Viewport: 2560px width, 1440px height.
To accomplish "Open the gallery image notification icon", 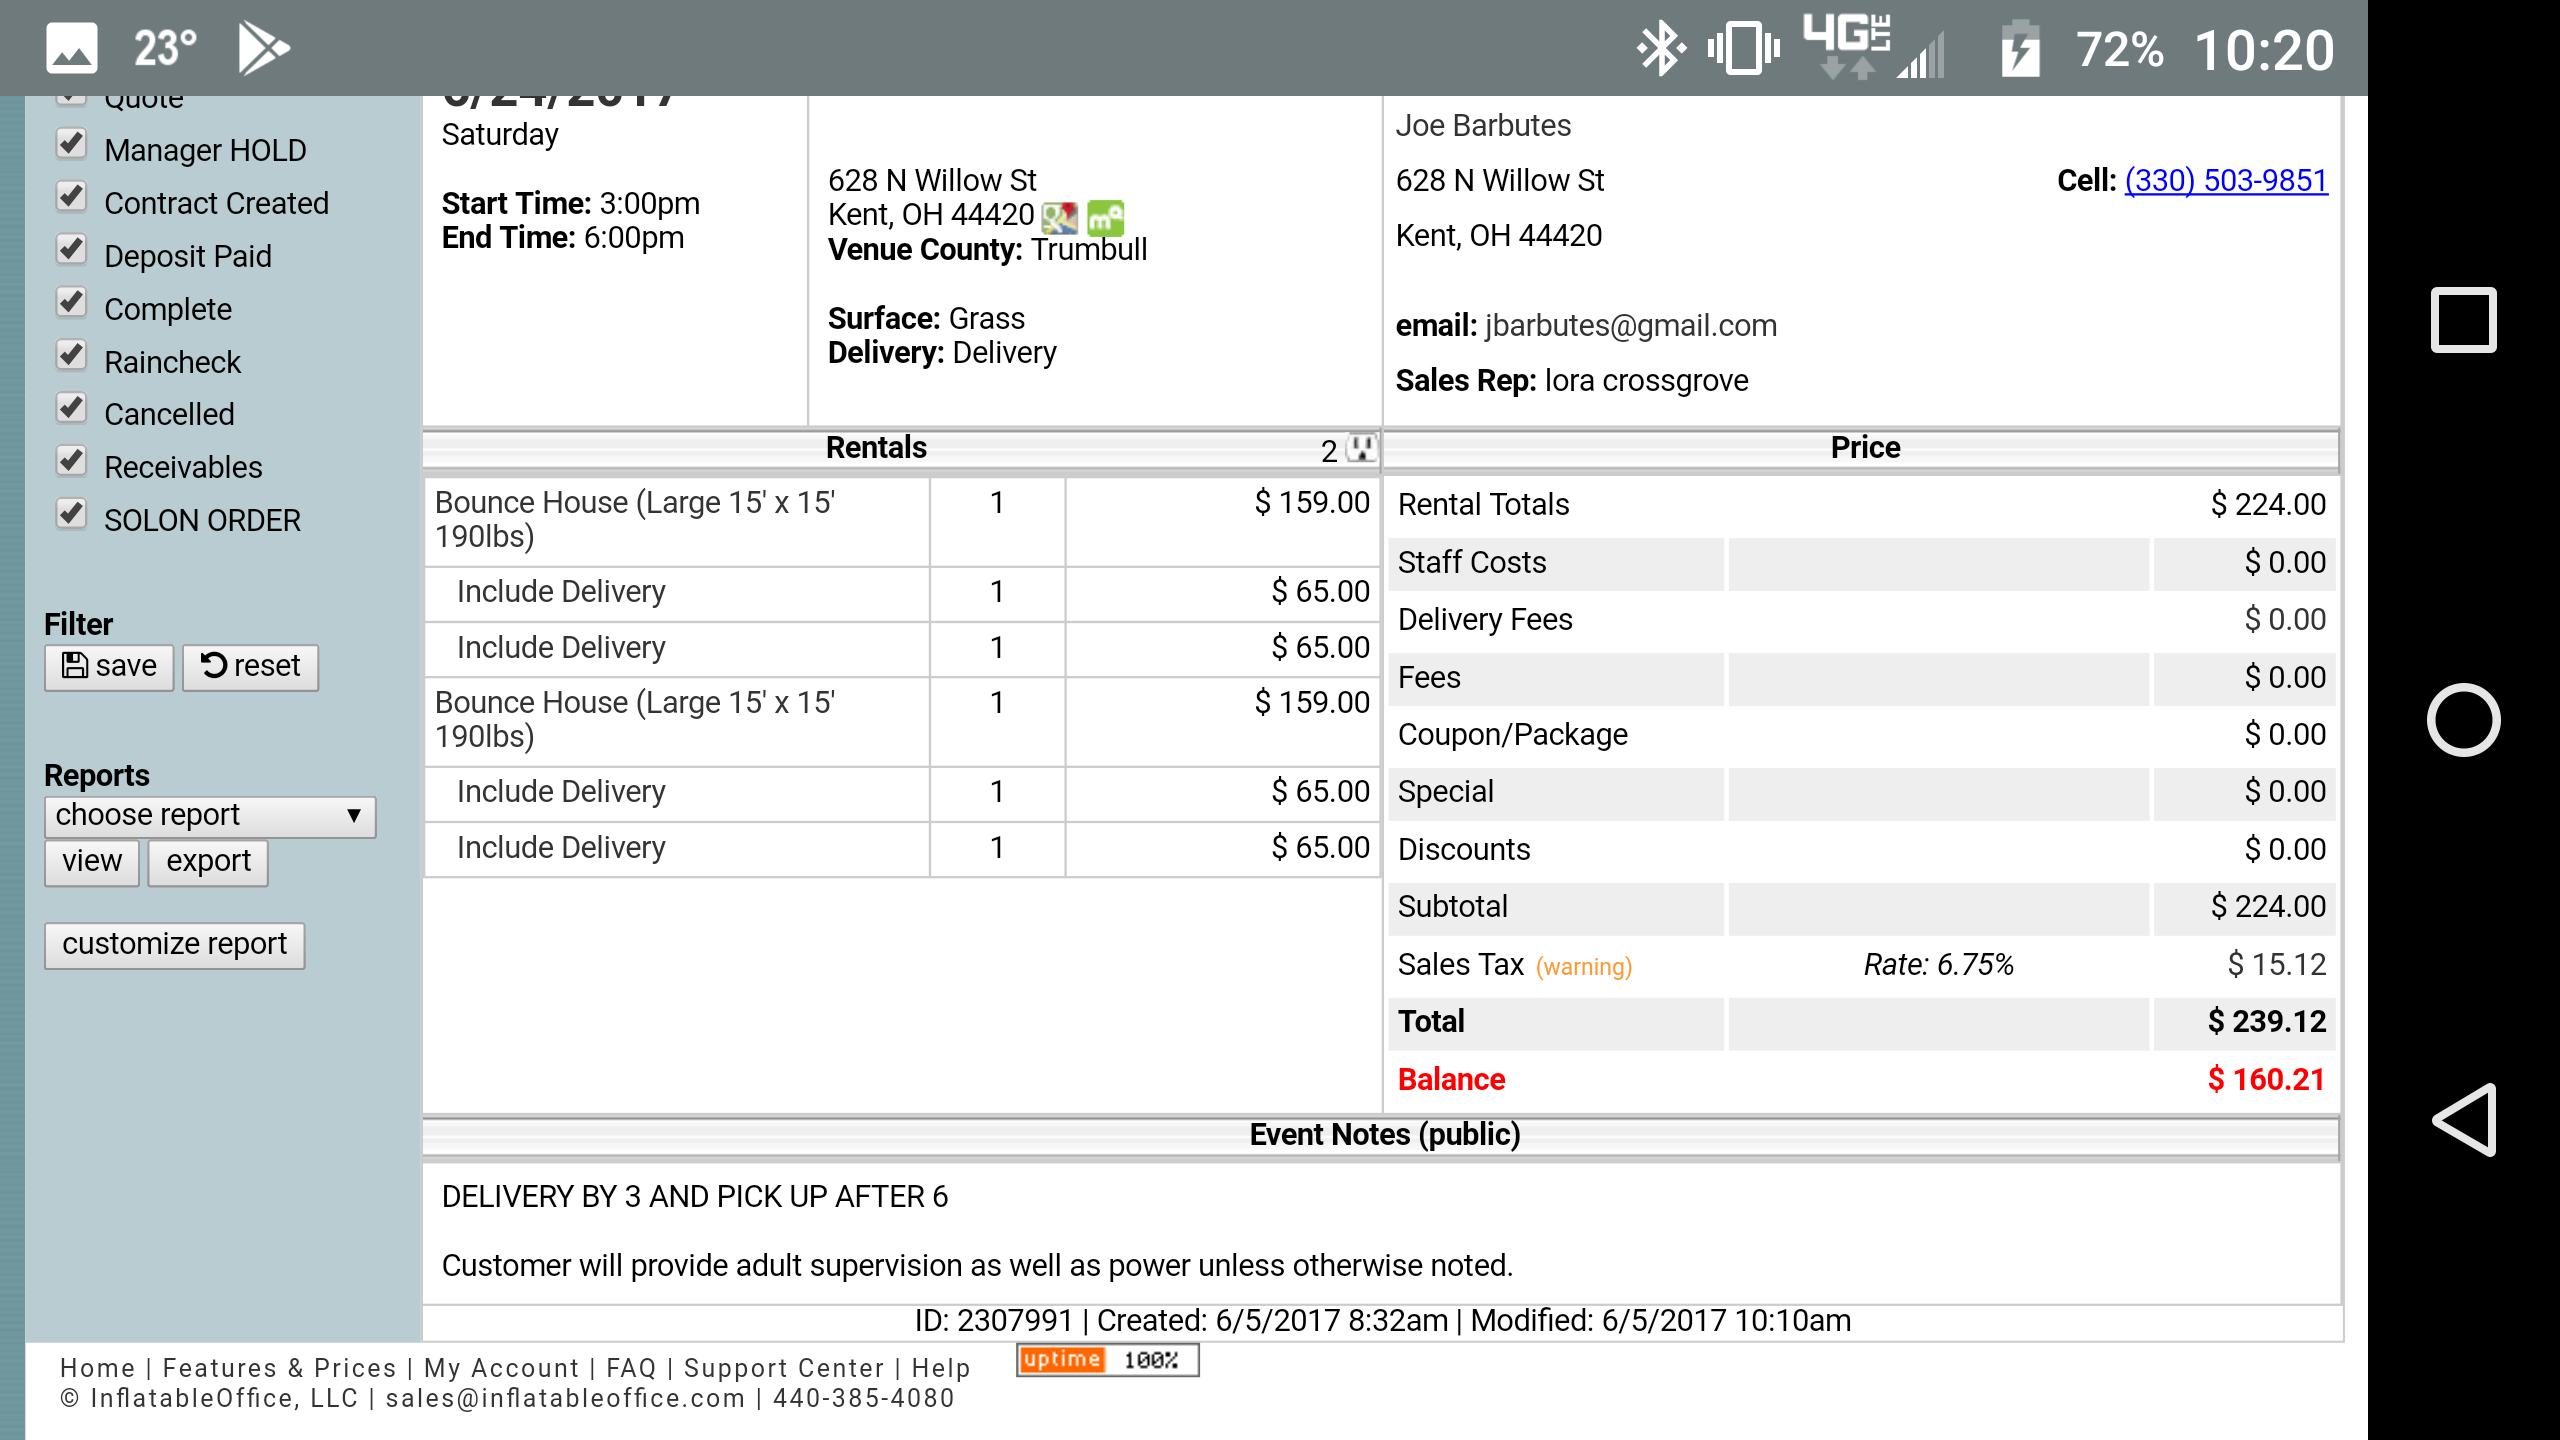I will pos(72,48).
